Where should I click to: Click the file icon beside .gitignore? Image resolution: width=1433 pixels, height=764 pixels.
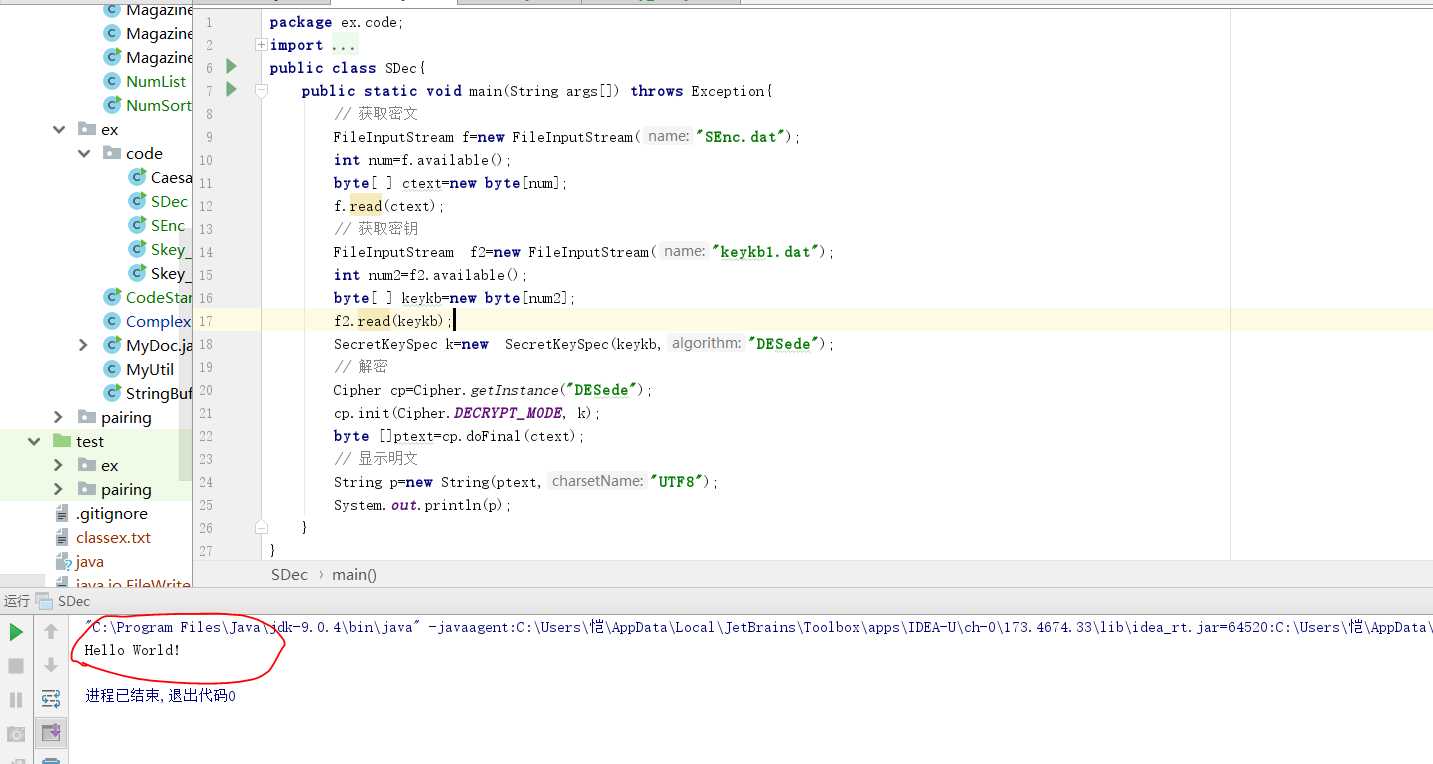point(63,513)
